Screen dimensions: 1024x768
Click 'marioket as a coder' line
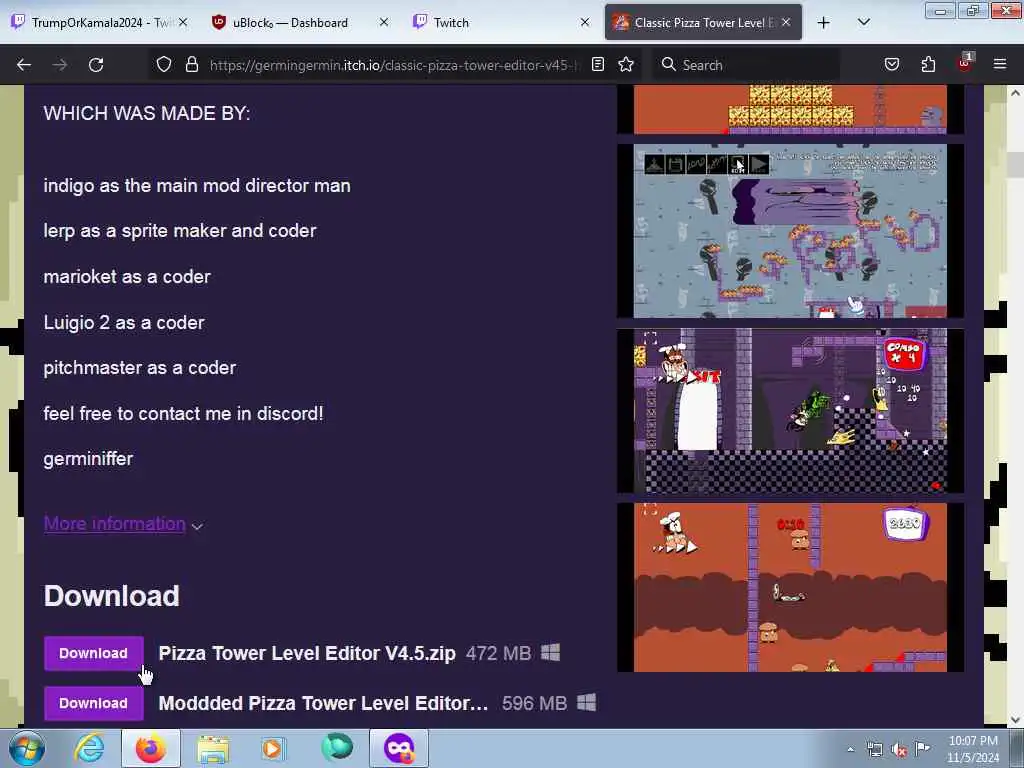127,277
